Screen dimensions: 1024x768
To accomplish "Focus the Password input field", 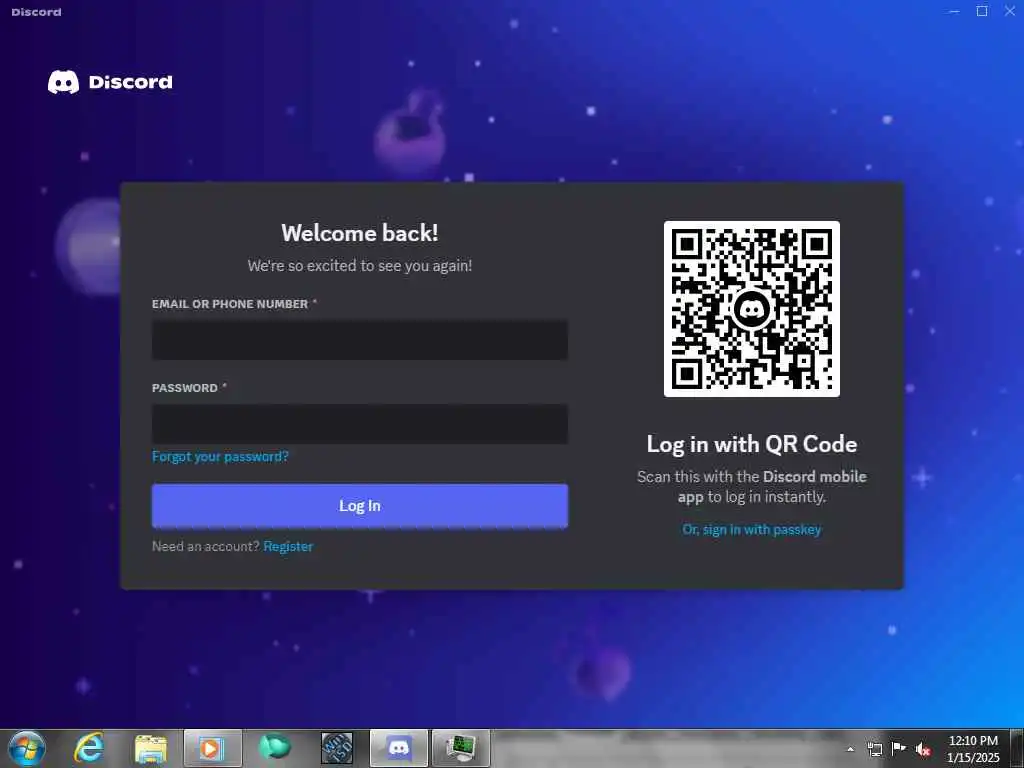I will click(x=359, y=424).
